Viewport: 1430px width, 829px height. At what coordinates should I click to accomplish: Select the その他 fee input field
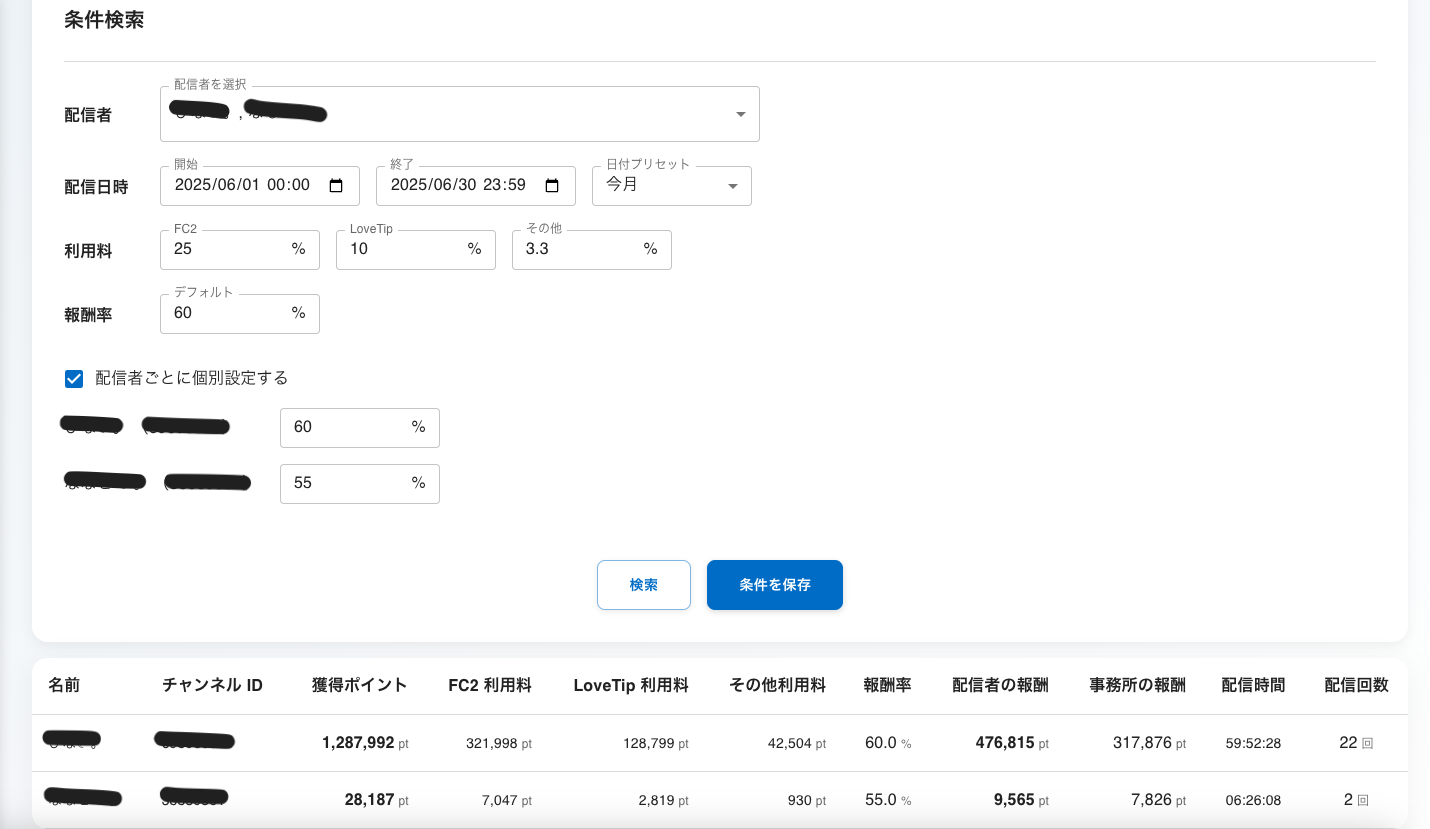coord(580,250)
